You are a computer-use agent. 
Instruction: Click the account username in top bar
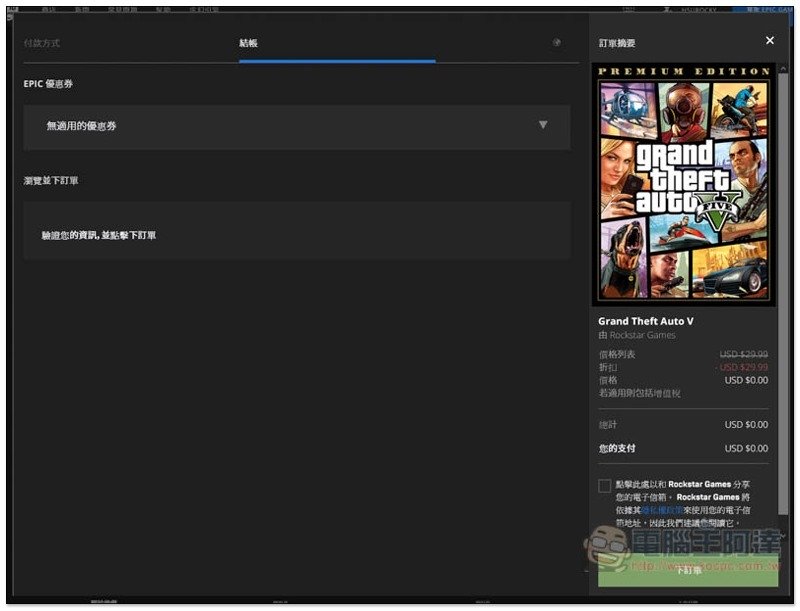click(696, 9)
